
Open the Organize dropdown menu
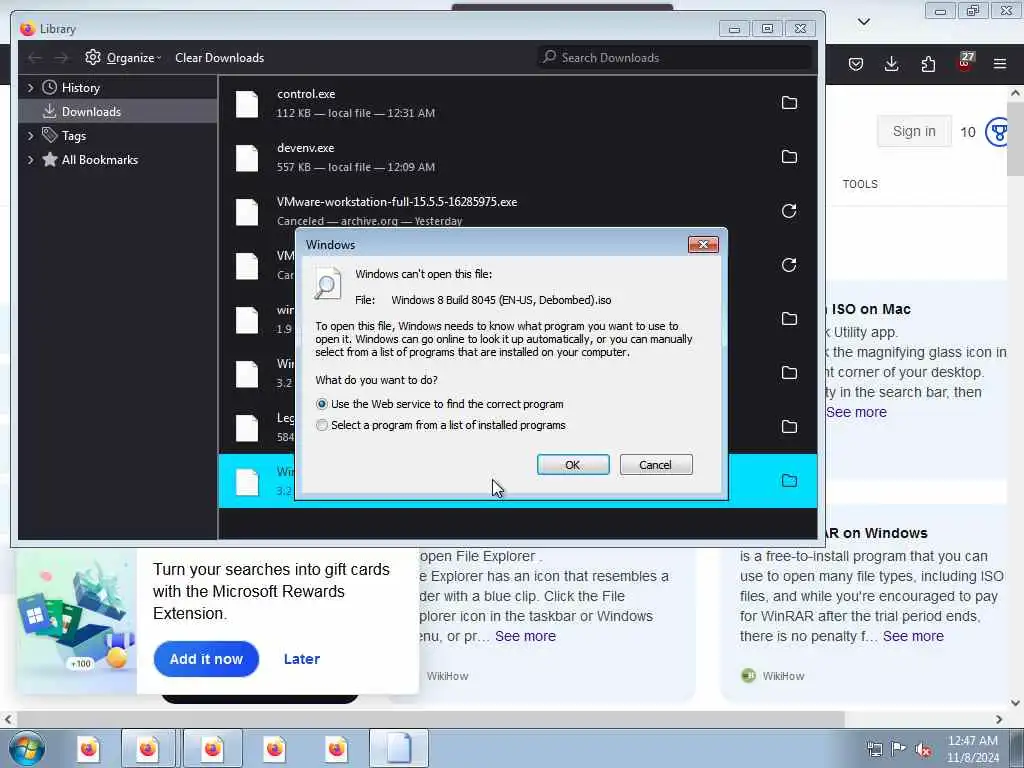134,58
